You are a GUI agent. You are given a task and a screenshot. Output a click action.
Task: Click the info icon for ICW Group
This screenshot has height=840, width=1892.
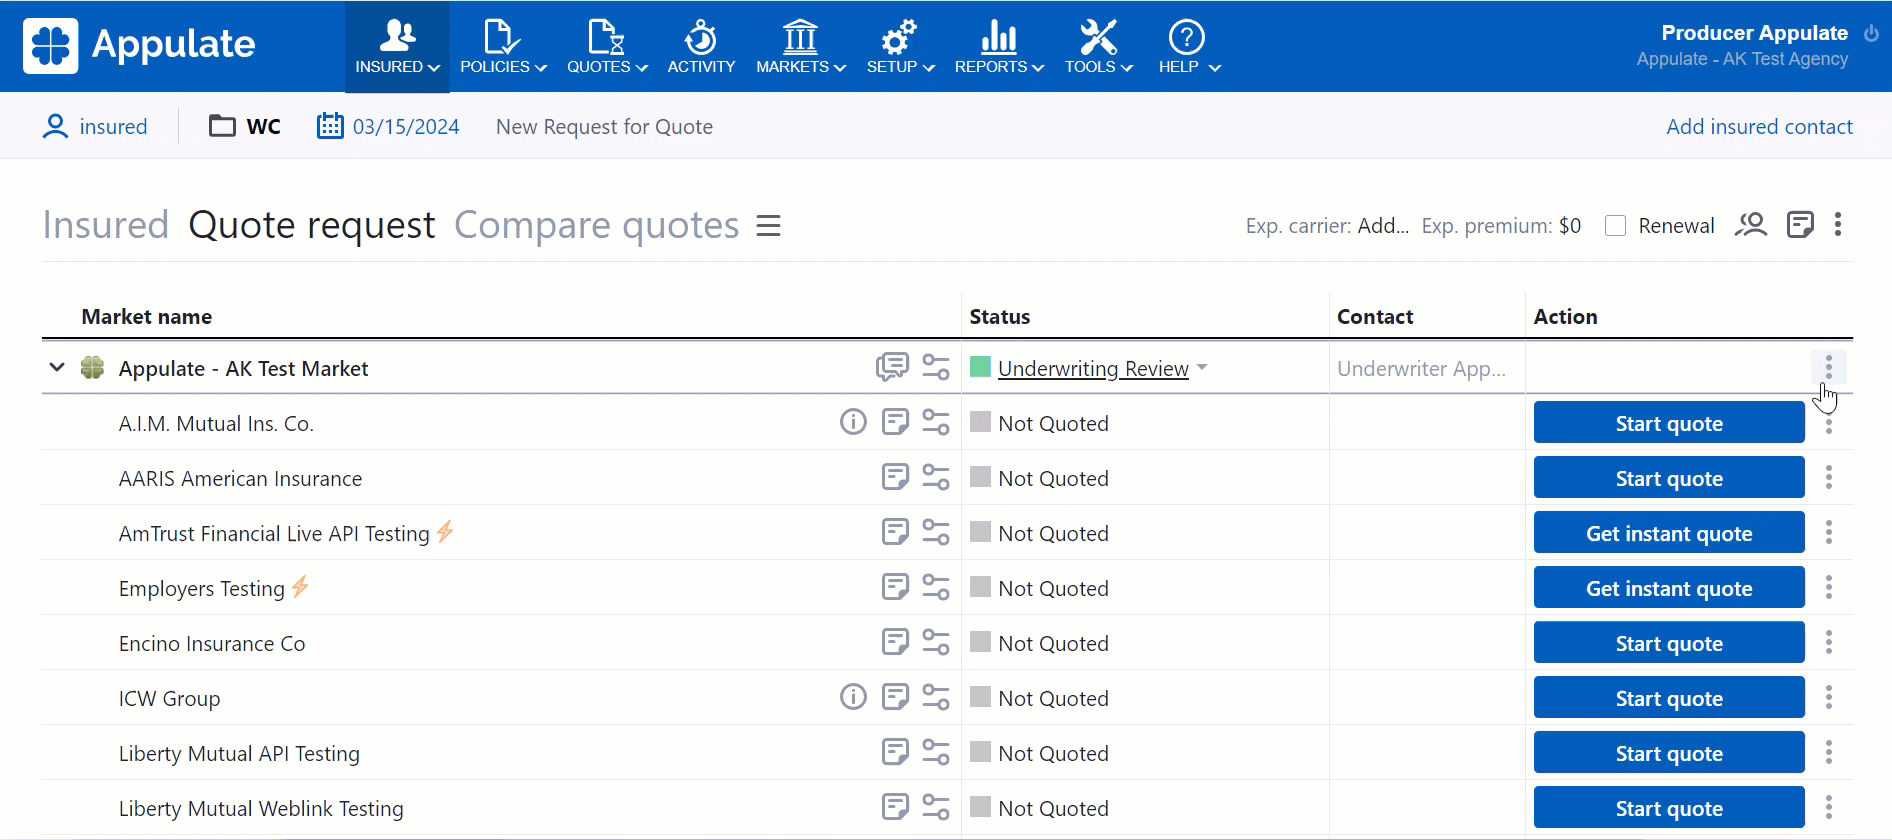coord(853,697)
